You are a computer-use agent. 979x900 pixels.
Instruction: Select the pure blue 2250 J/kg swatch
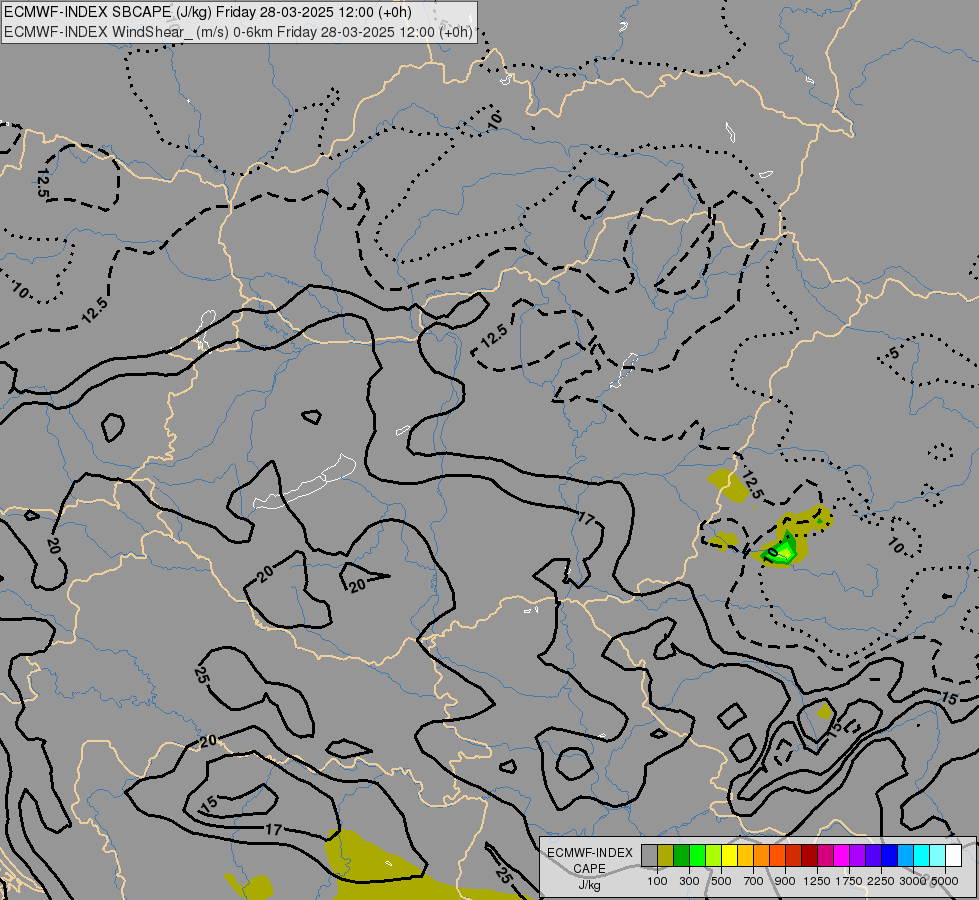point(890,856)
